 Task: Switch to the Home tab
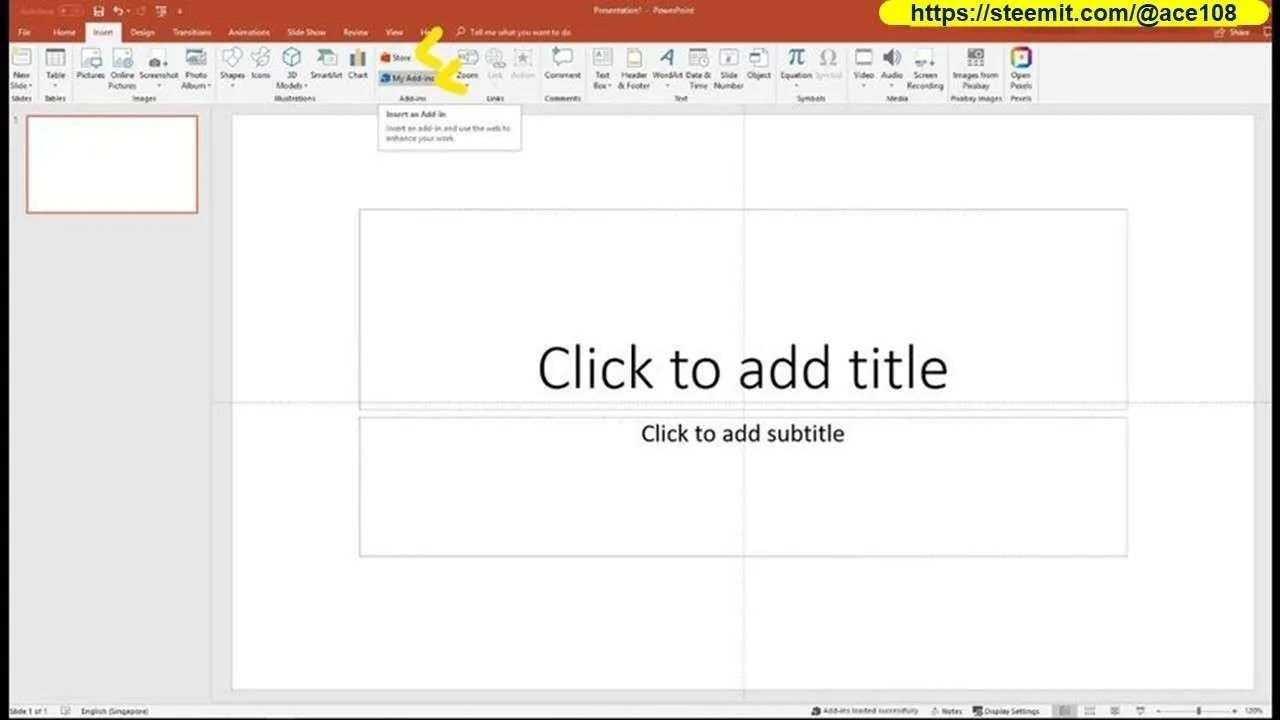coord(64,32)
